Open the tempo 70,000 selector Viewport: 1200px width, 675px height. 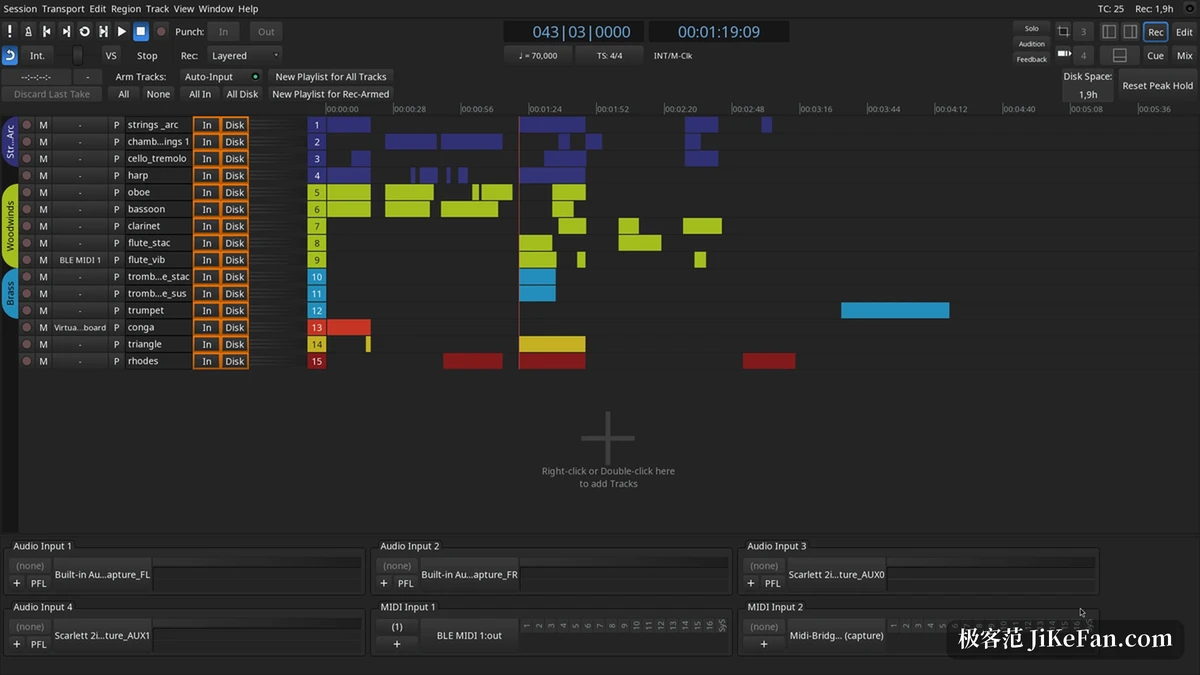tap(539, 56)
